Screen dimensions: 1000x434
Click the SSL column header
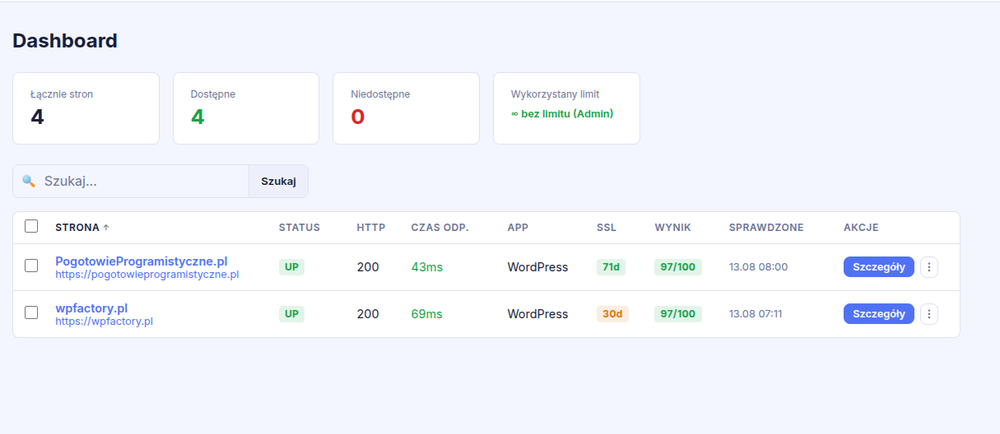tap(607, 228)
